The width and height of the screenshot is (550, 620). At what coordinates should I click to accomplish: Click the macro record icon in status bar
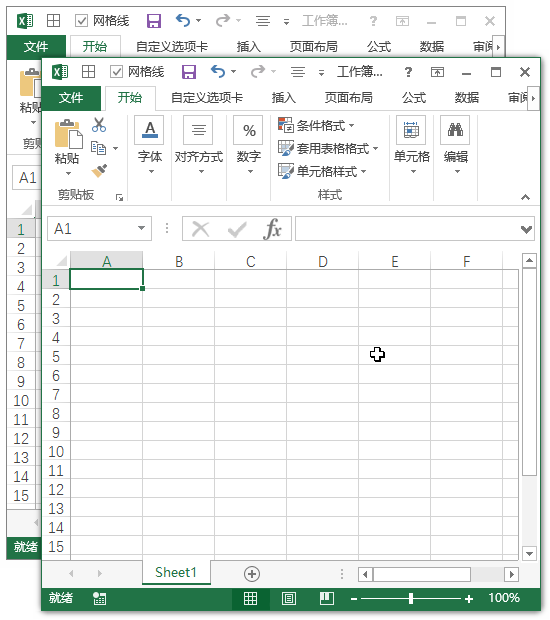point(99,599)
